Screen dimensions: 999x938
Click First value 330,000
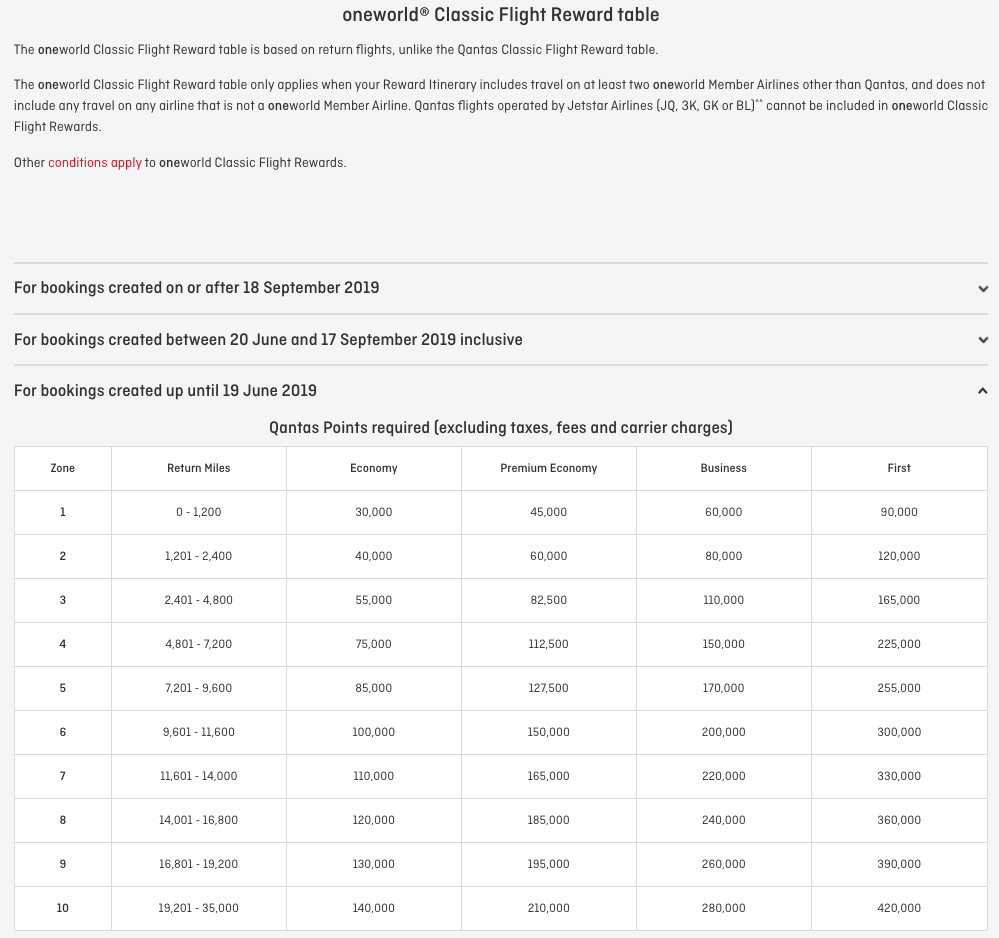click(899, 776)
